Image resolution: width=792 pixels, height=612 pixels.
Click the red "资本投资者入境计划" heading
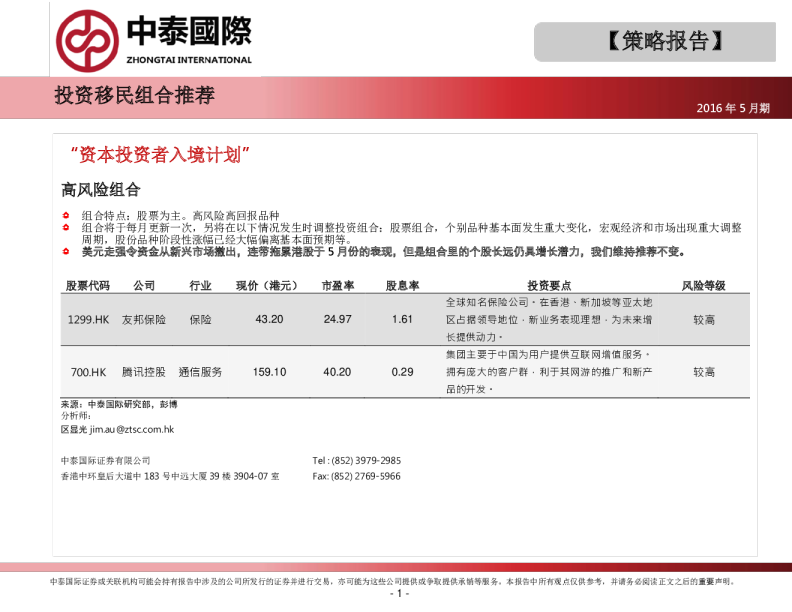[160, 156]
